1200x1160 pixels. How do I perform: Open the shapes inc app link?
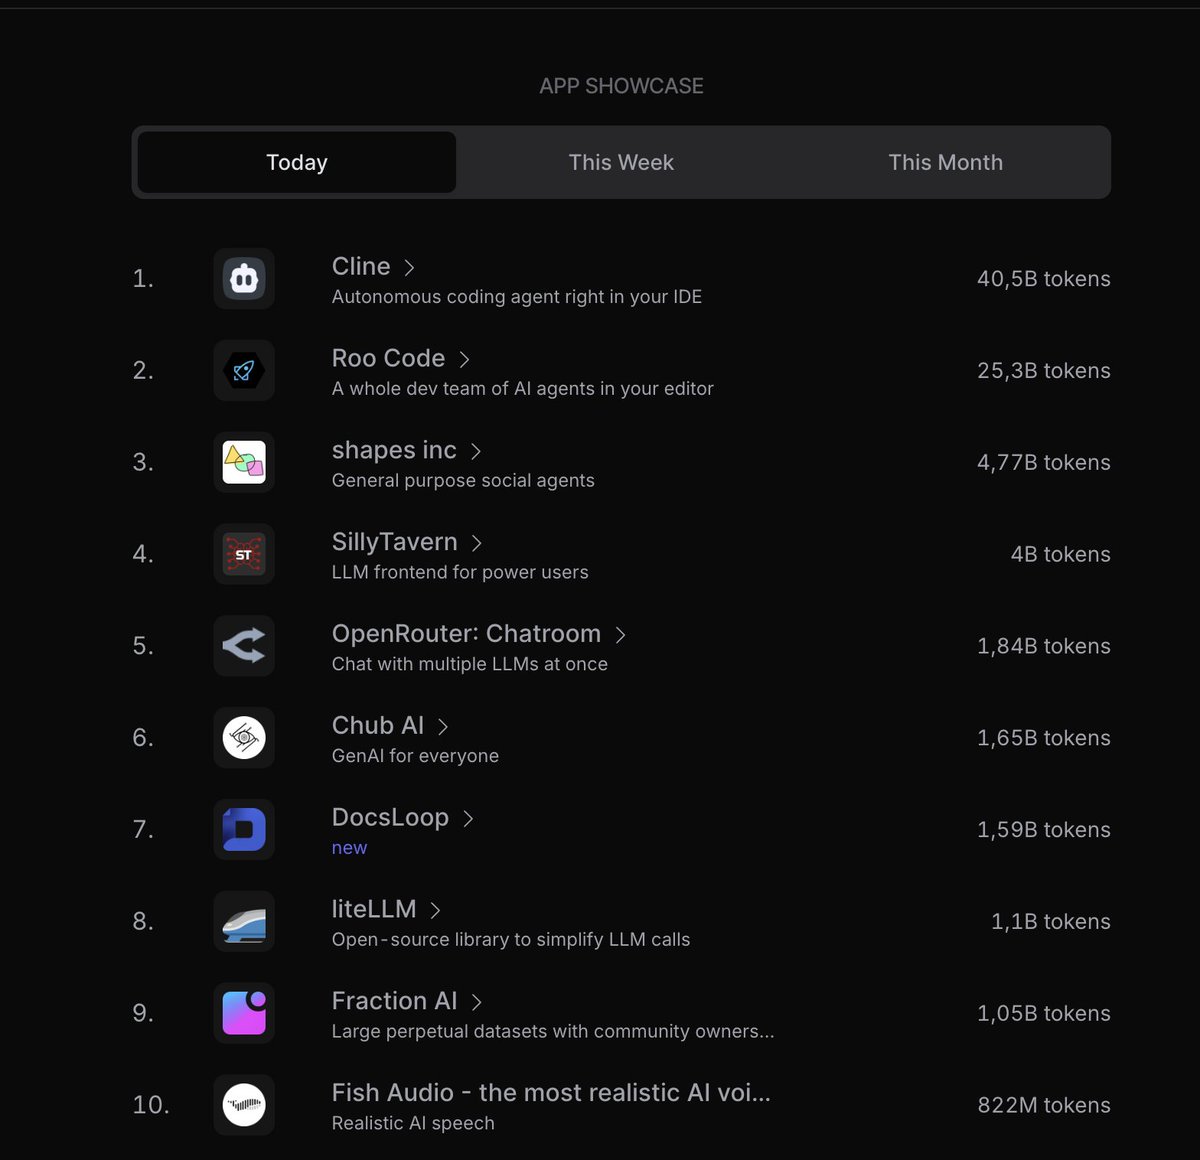point(394,450)
